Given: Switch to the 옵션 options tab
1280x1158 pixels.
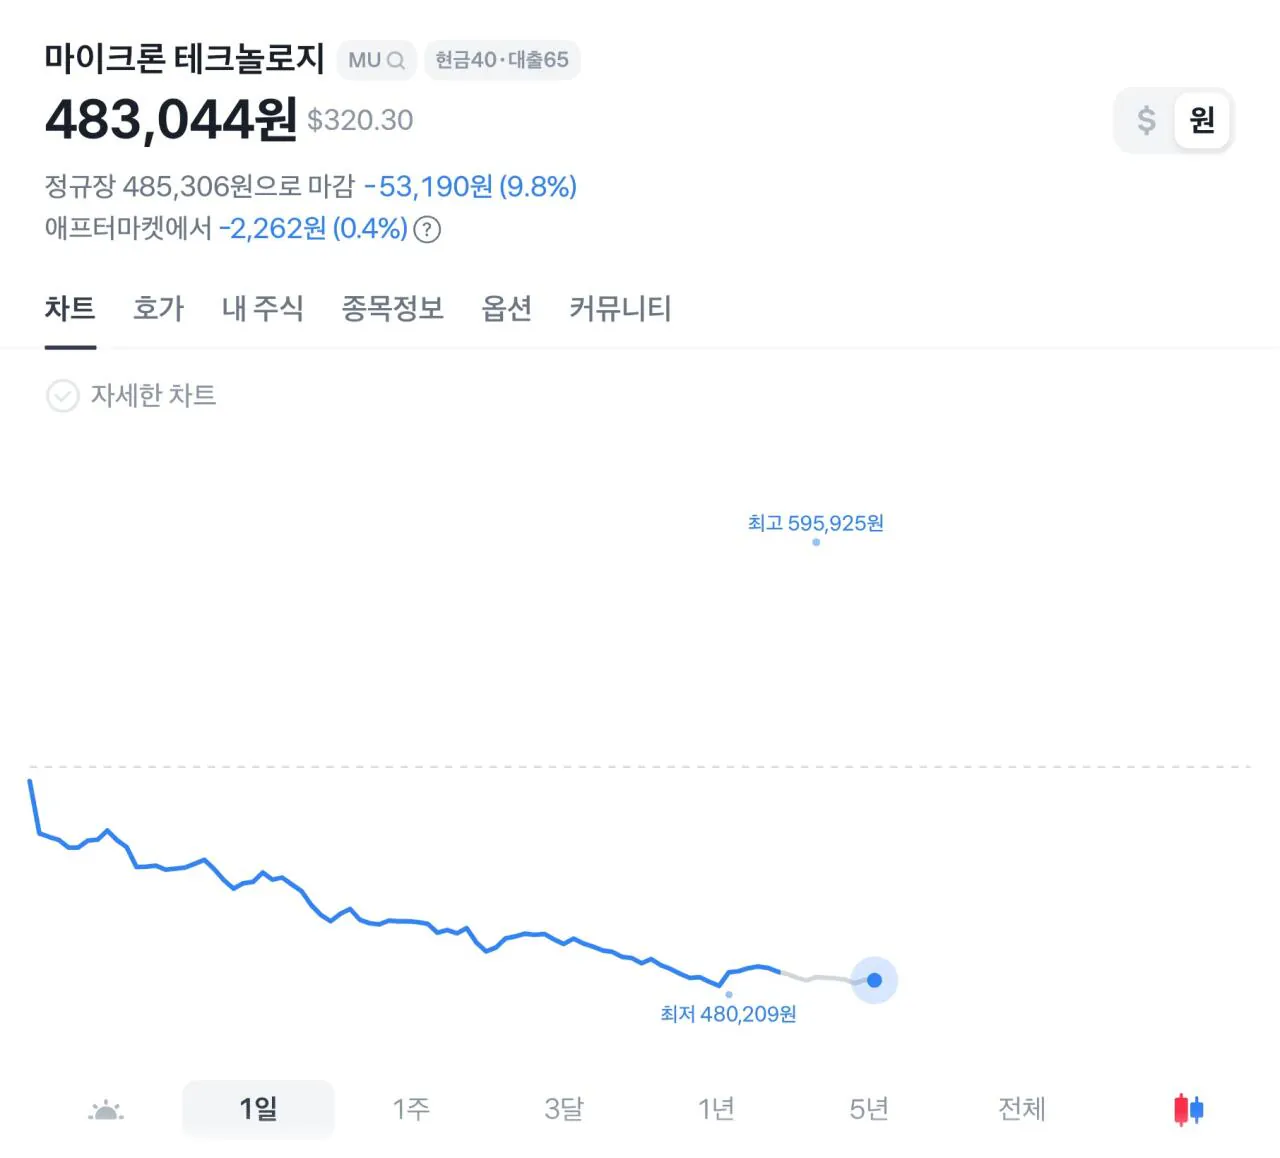Looking at the screenshot, I should click(x=506, y=308).
